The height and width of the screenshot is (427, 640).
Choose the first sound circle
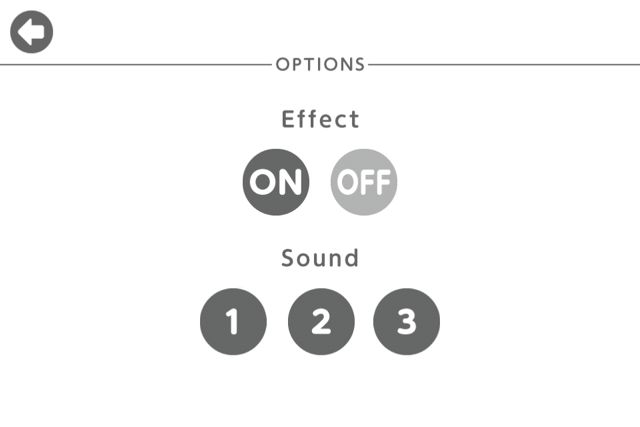(233, 322)
